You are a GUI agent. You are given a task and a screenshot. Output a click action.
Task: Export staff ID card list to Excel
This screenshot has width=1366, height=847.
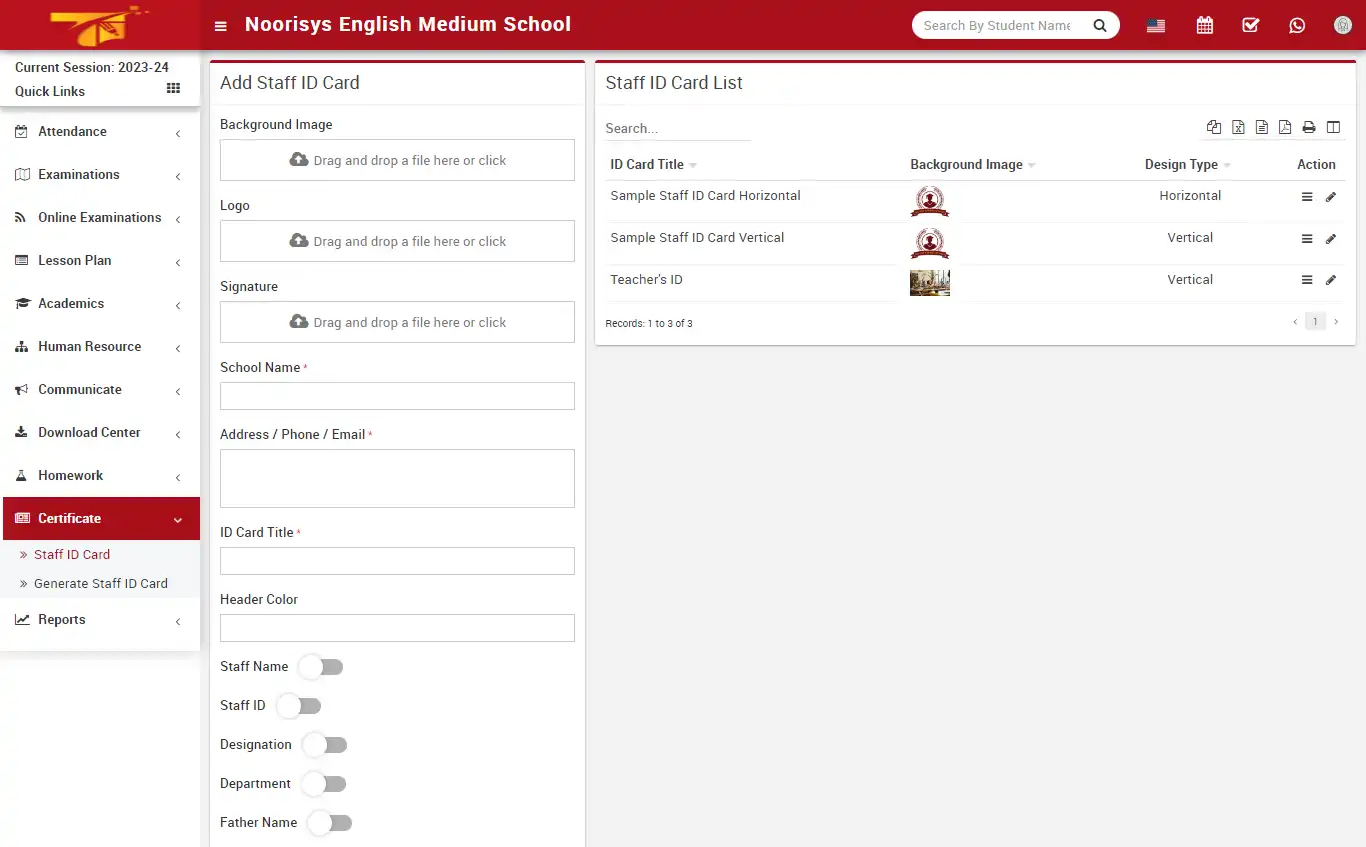1238,127
